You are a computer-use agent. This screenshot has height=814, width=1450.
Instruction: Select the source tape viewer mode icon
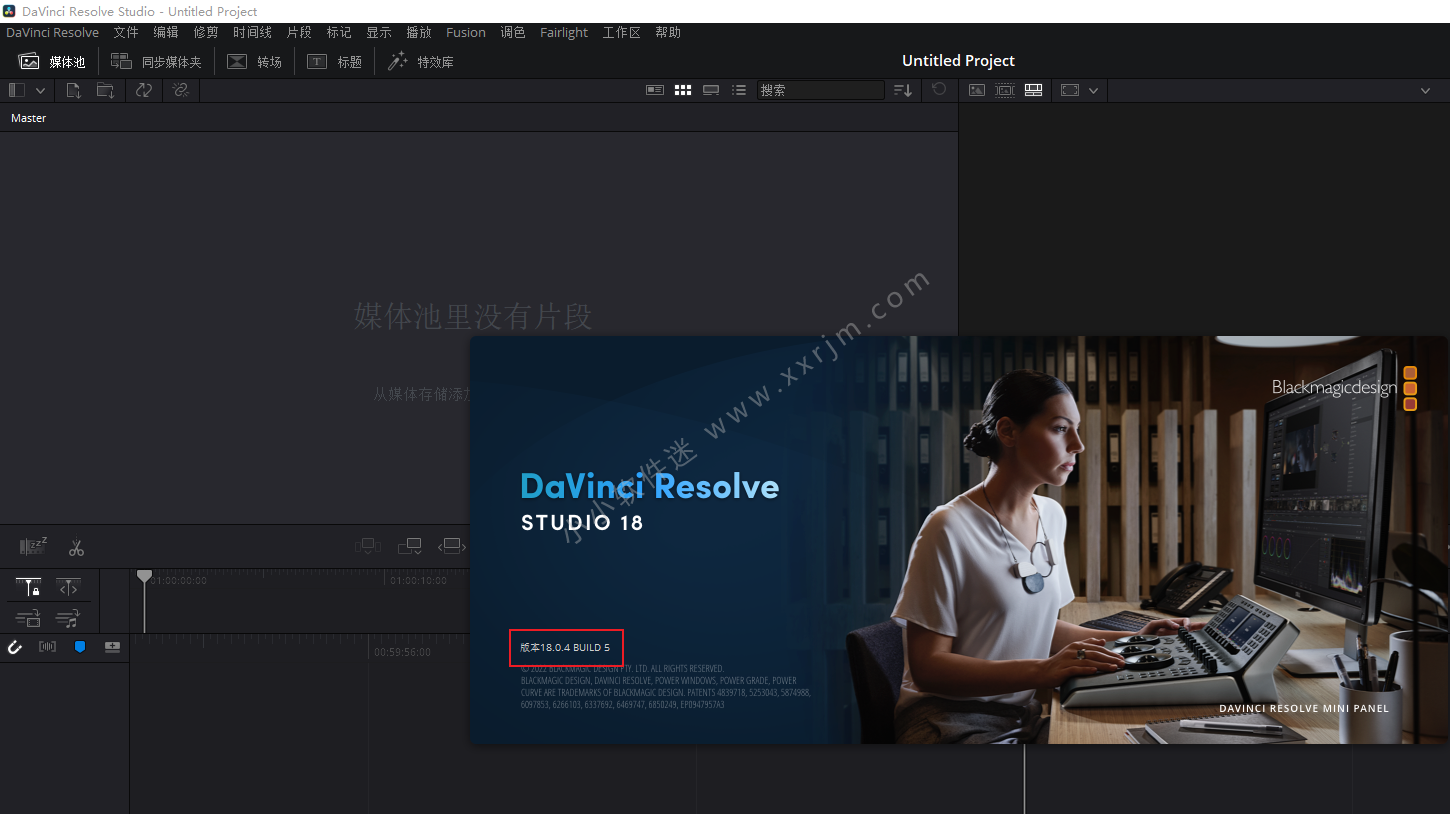pyautogui.click(x=1005, y=90)
